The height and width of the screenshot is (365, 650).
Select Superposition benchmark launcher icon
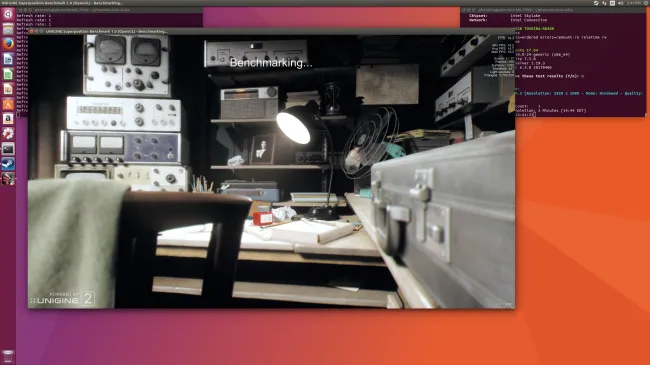pos(8,178)
